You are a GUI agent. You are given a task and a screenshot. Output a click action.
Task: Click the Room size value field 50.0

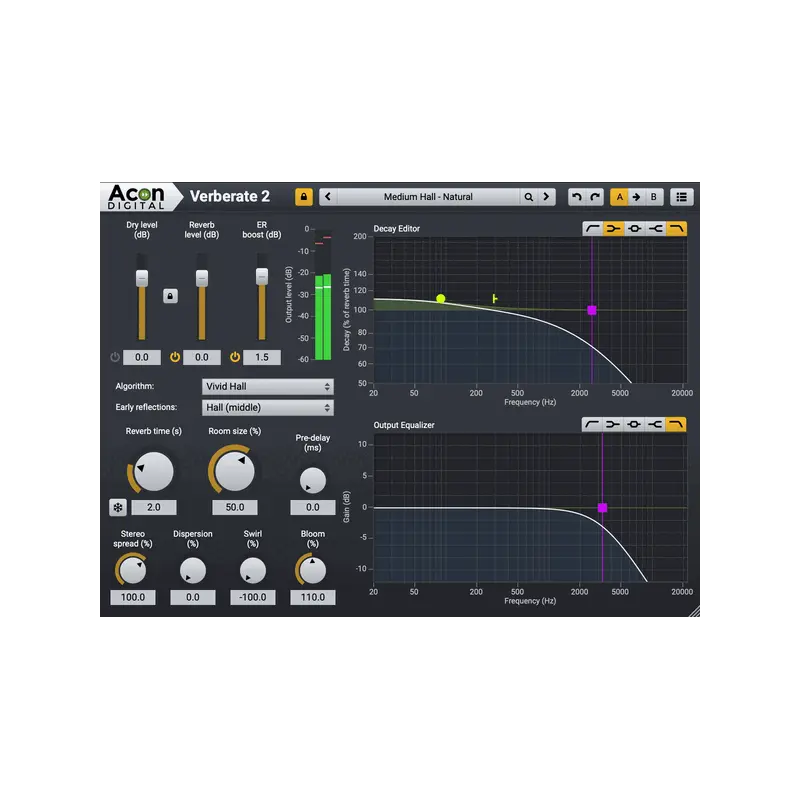click(235, 508)
